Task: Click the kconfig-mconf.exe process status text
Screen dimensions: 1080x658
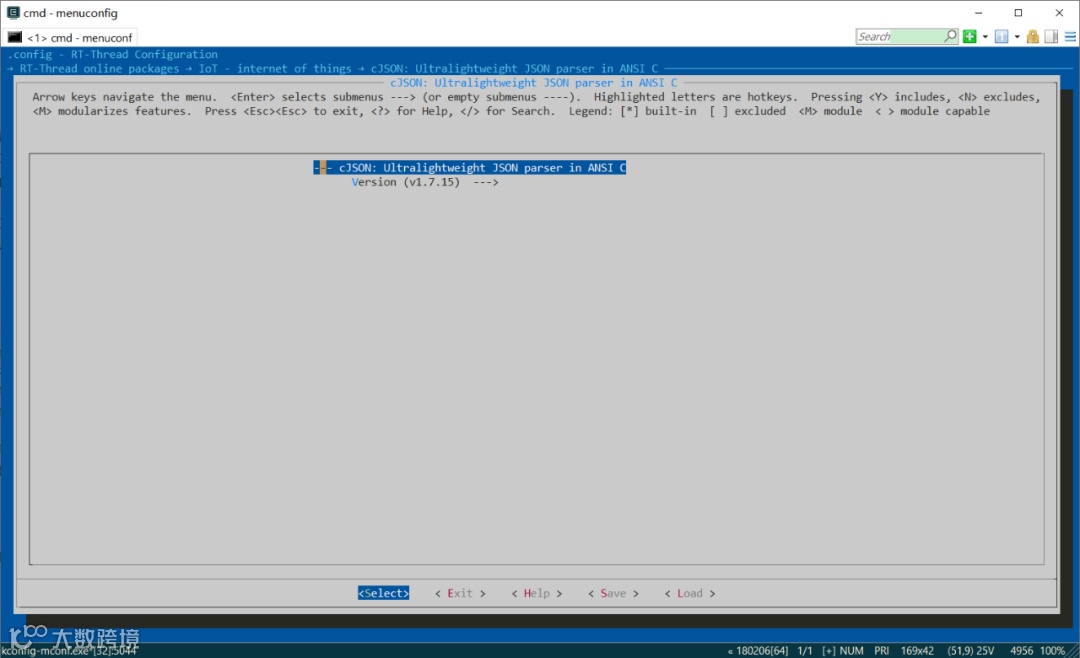Action: click(69, 650)
